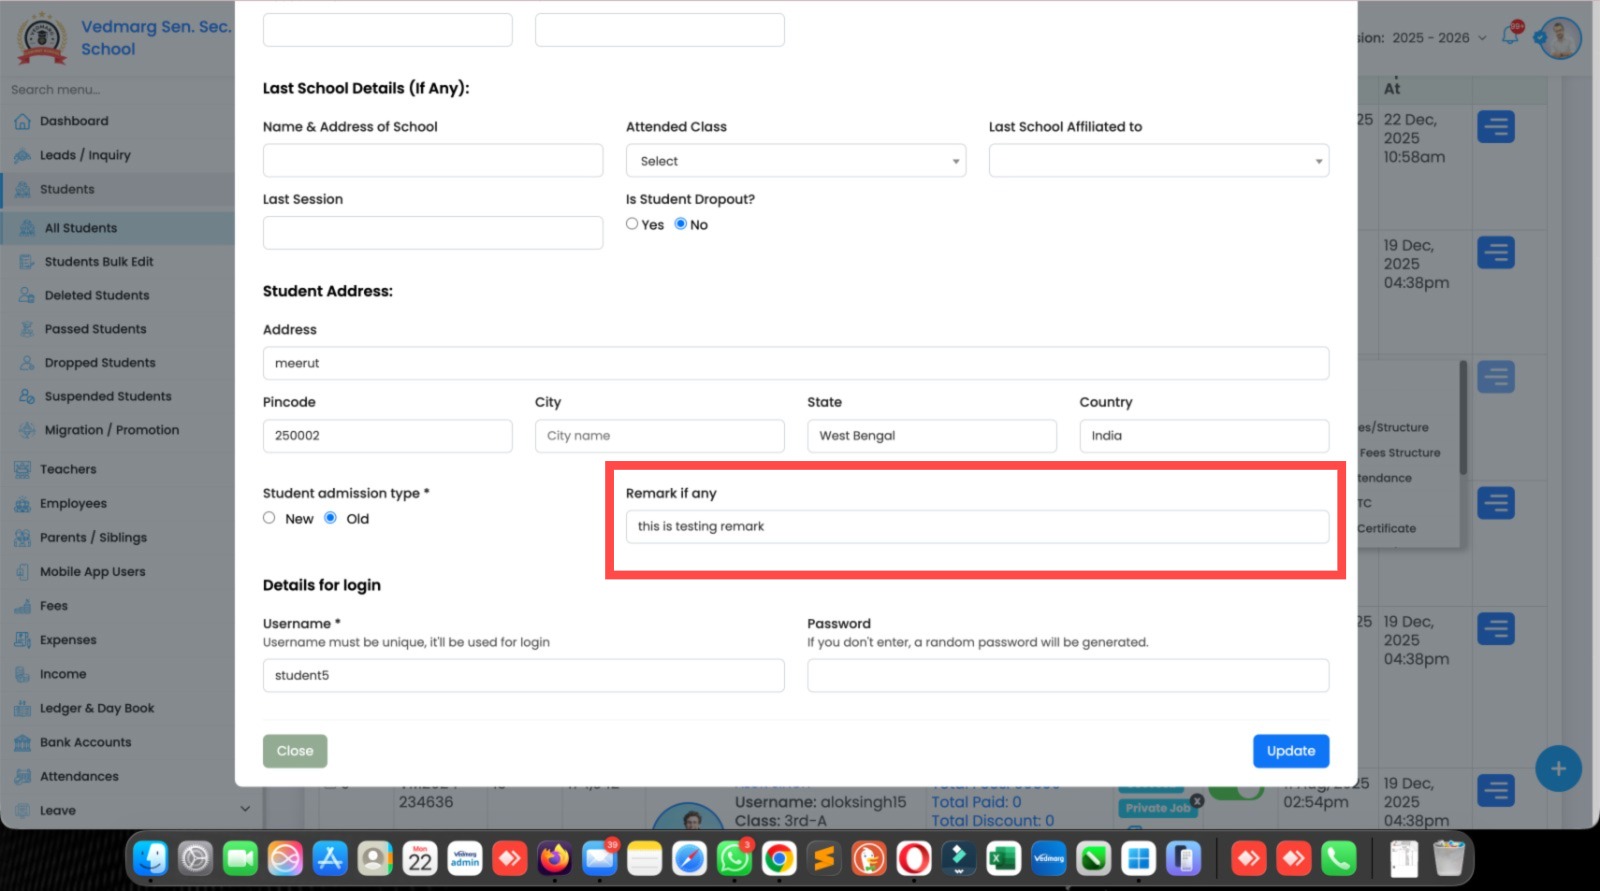The width and height of the screenshot is (1600, 891).
Task: Open the action menu for the 22 Dec row
Action: [x=1495, y=127]
